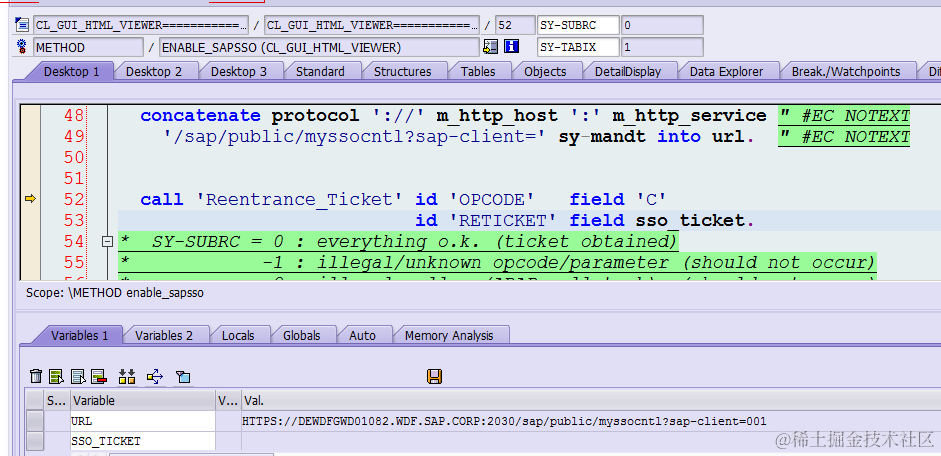This screenshot has width=941, height=456.
Task: Click the 'Reentrance_Ticket' string on line 52
Action: pyautogui.click(x=301, y=199)
